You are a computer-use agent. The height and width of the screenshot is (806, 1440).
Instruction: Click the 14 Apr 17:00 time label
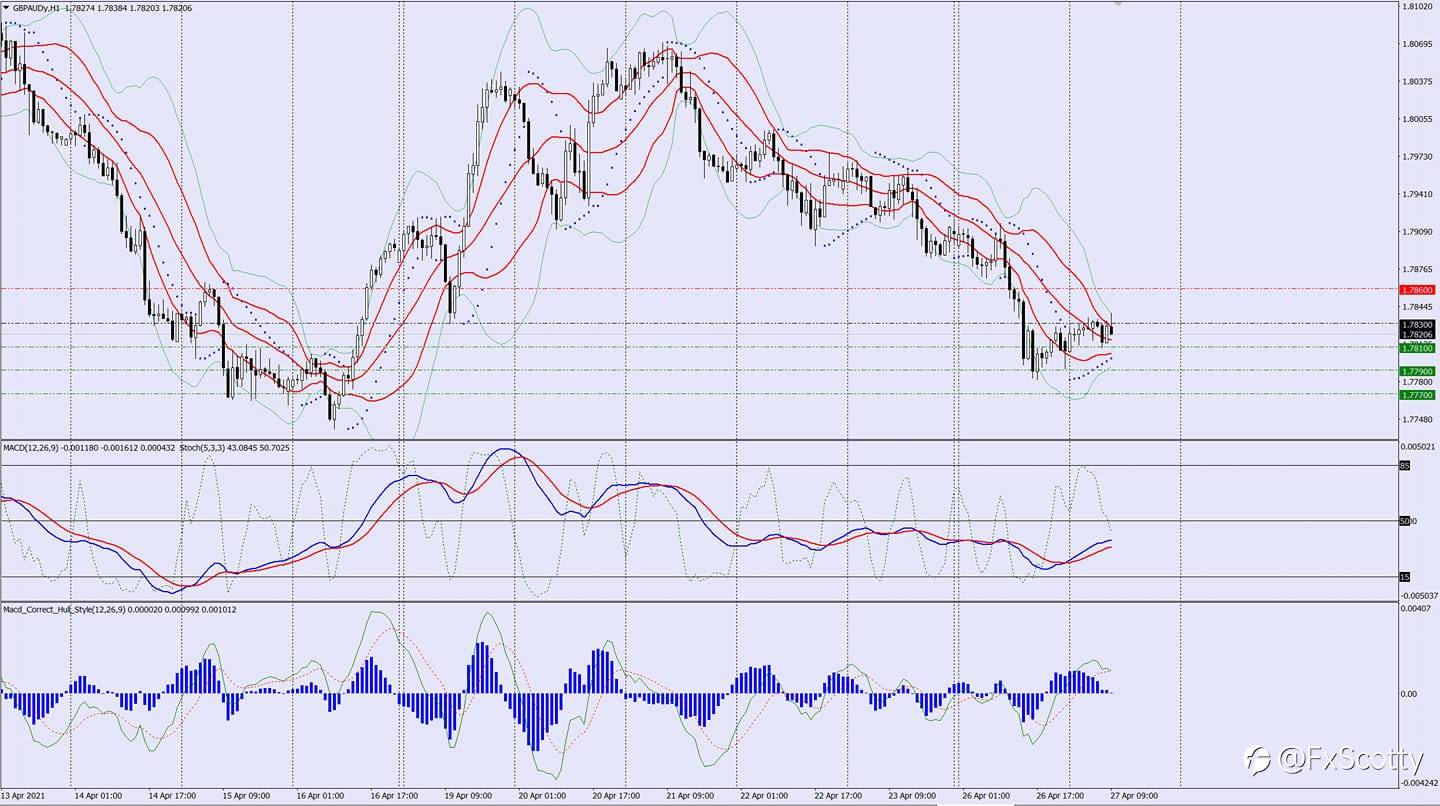click(x=172, y=797)
